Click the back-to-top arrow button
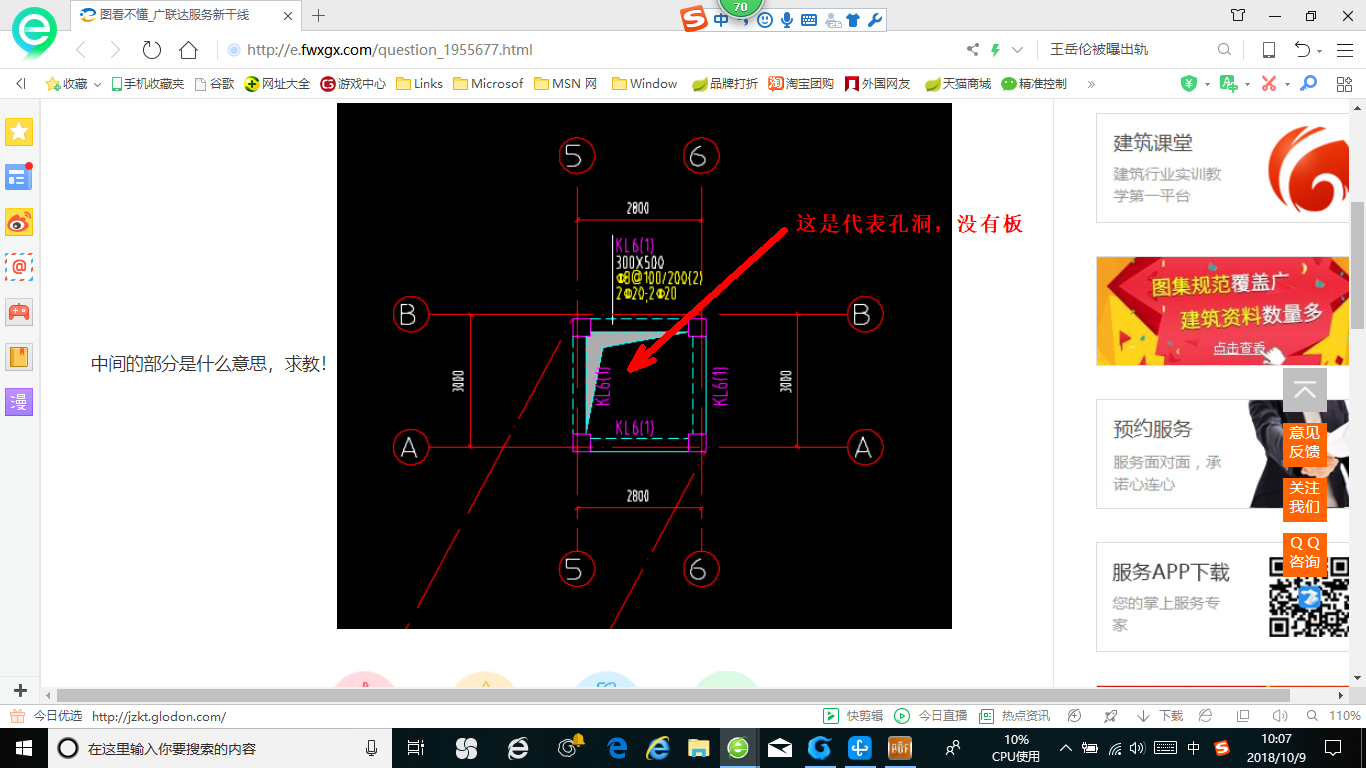 point(1305,391)
